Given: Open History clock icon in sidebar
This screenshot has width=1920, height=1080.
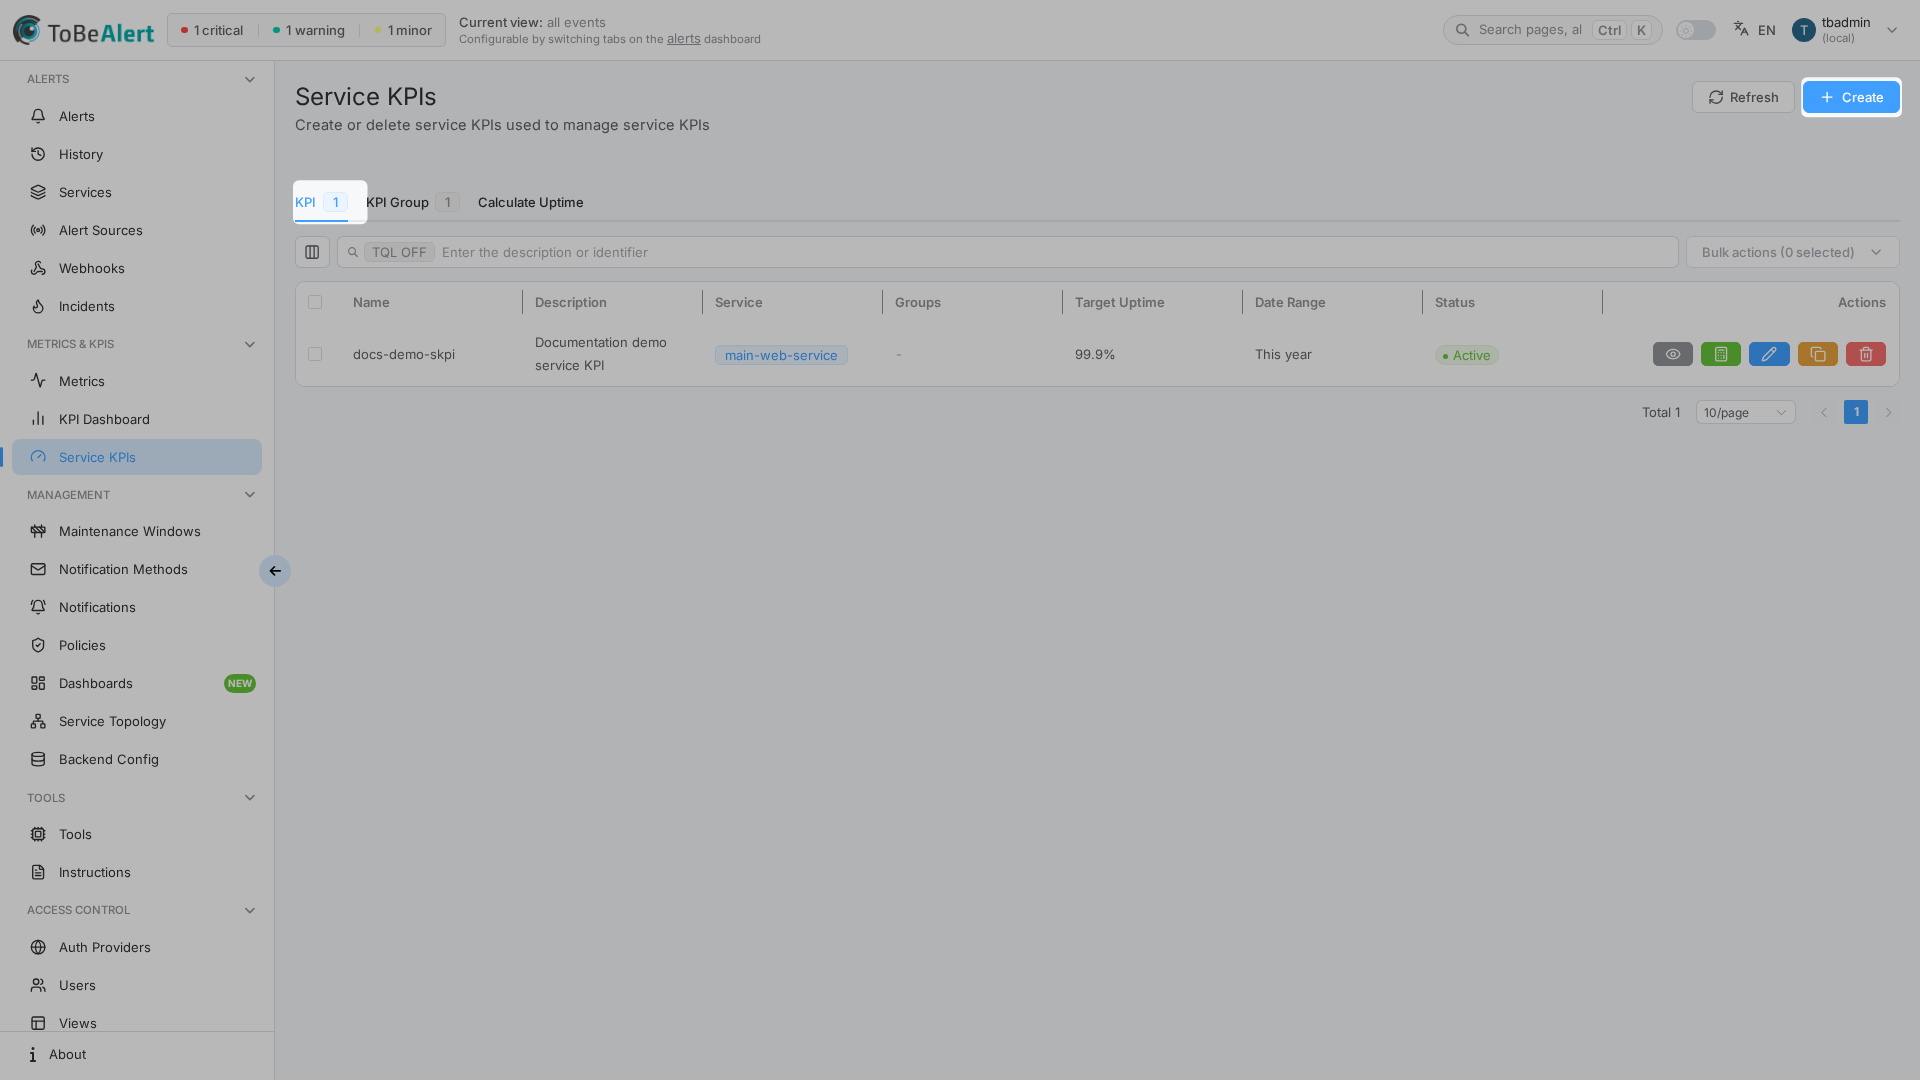Looking at the screenshot, I should coord(38,154).
